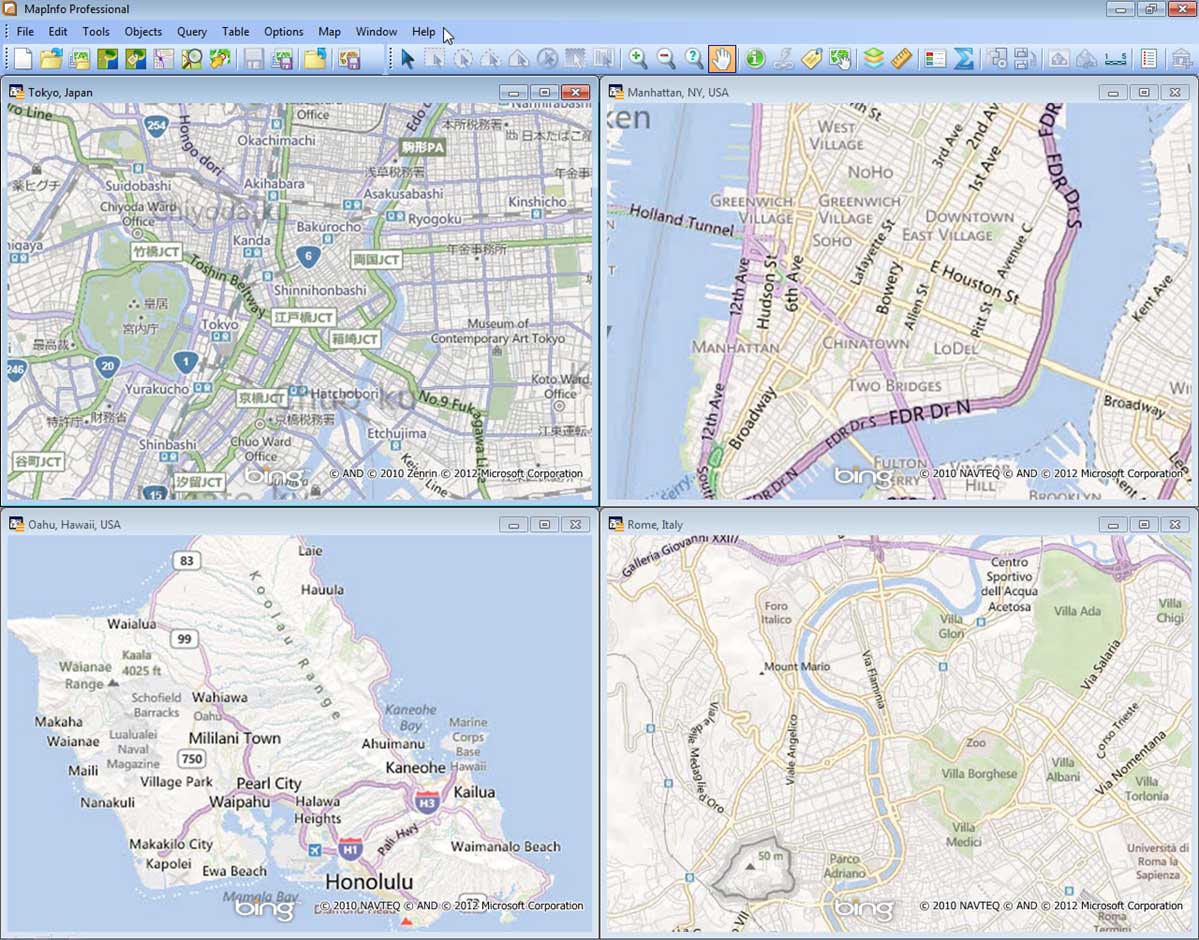Click the Clip Region On/Off icon

coord(1058,59)
